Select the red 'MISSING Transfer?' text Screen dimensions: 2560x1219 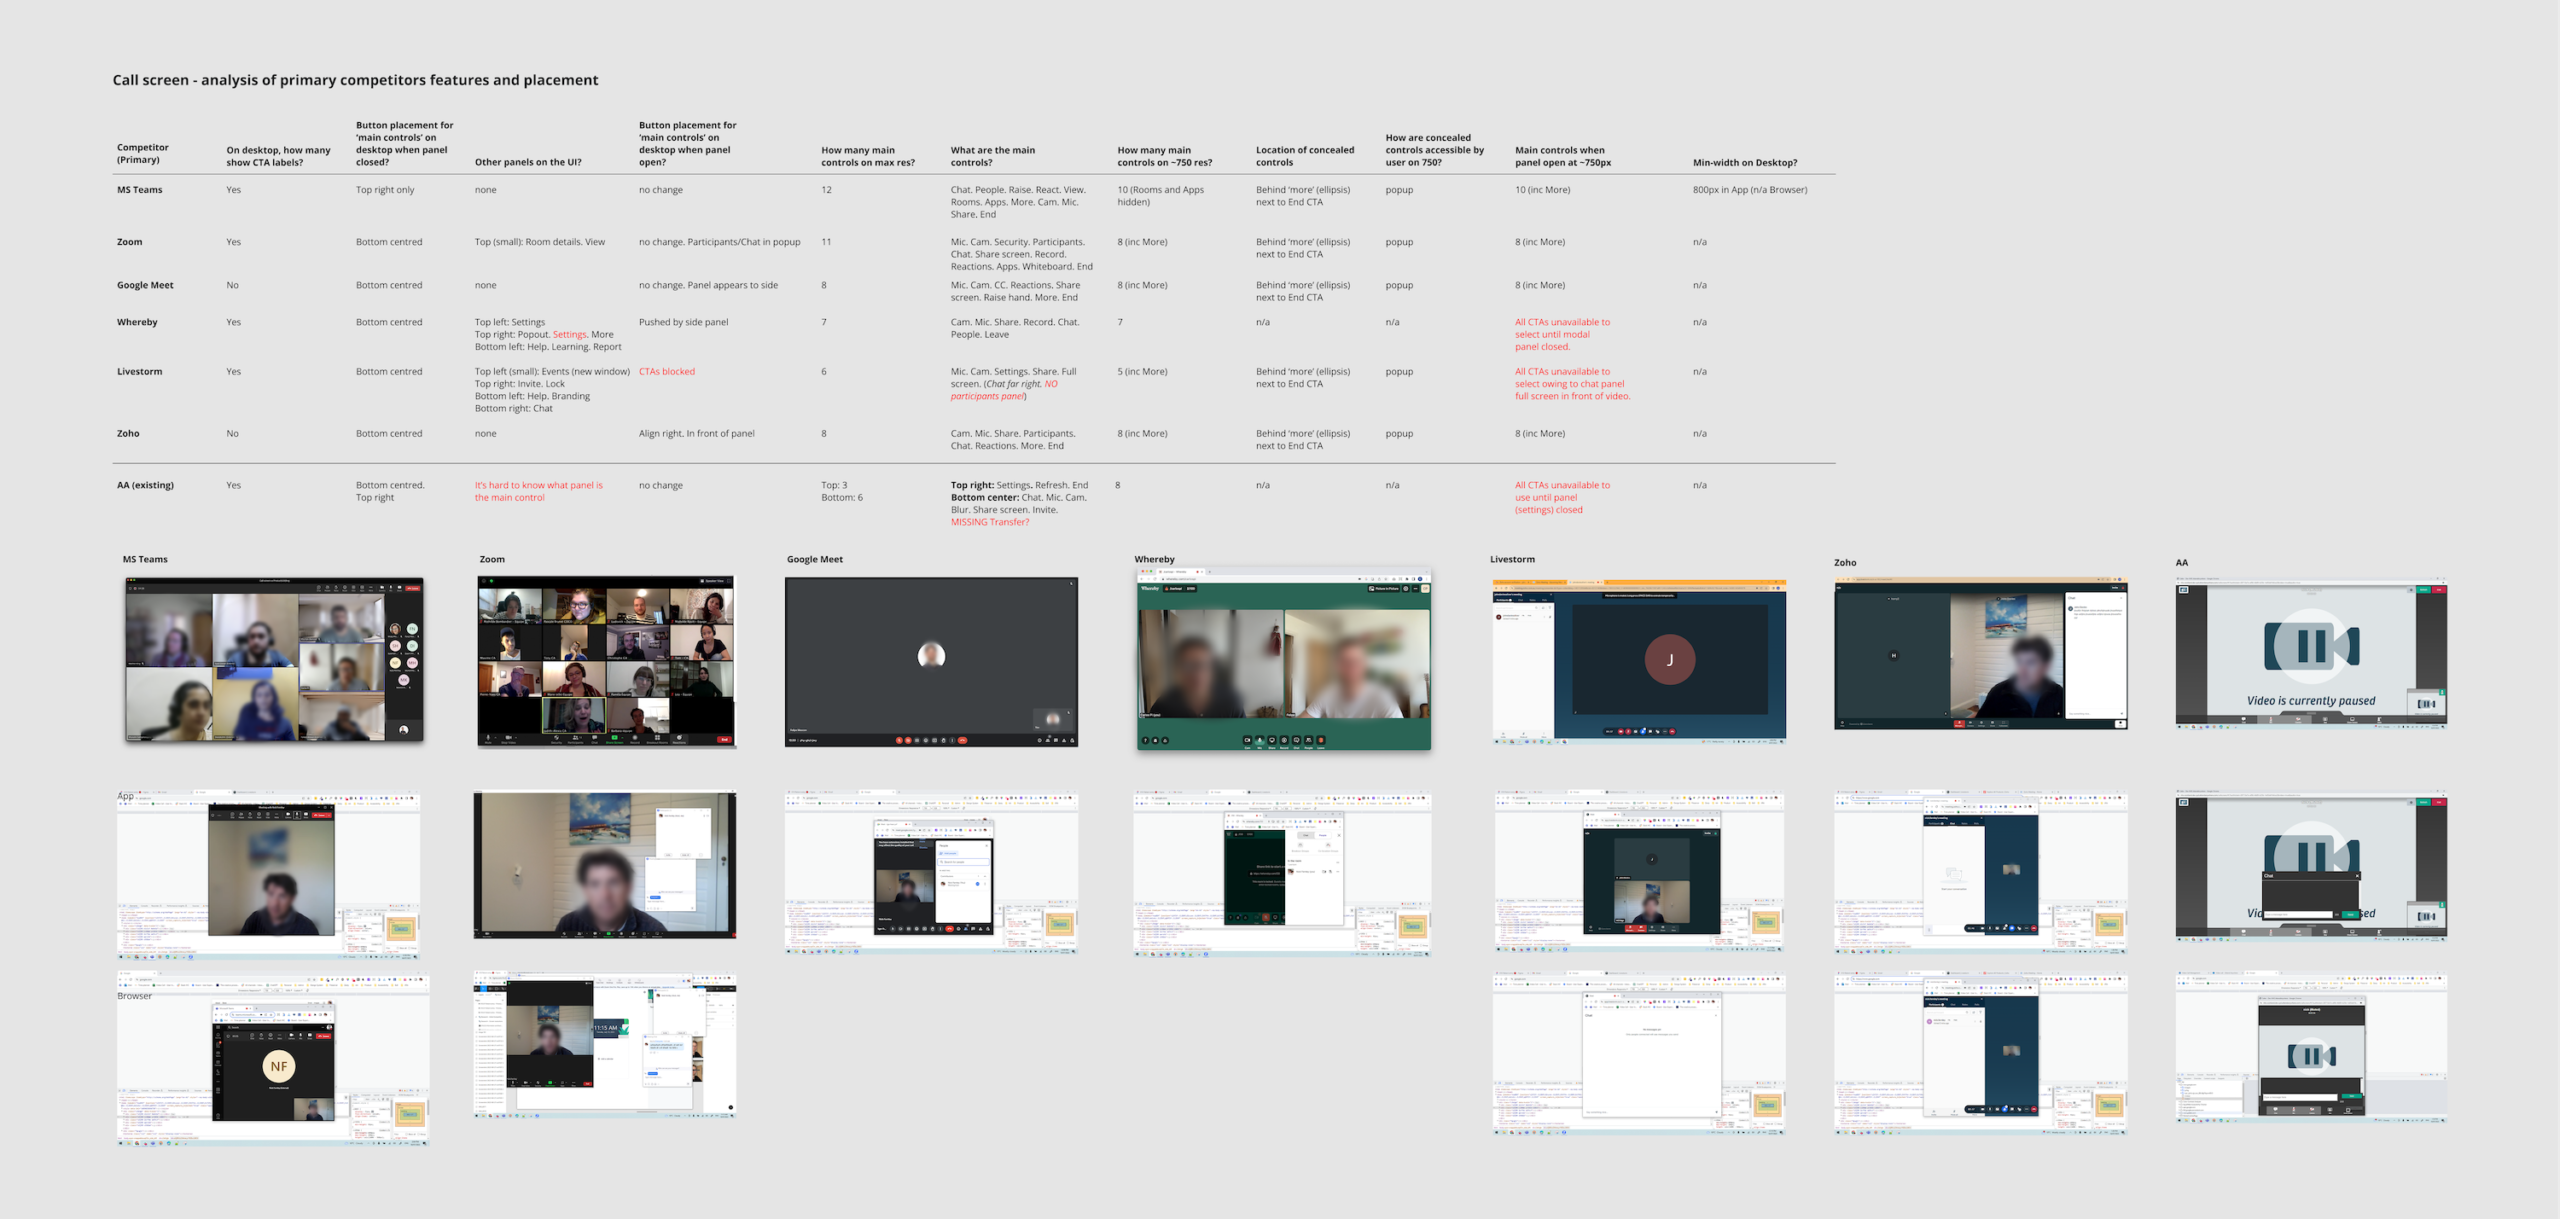[x=990, y=522]
